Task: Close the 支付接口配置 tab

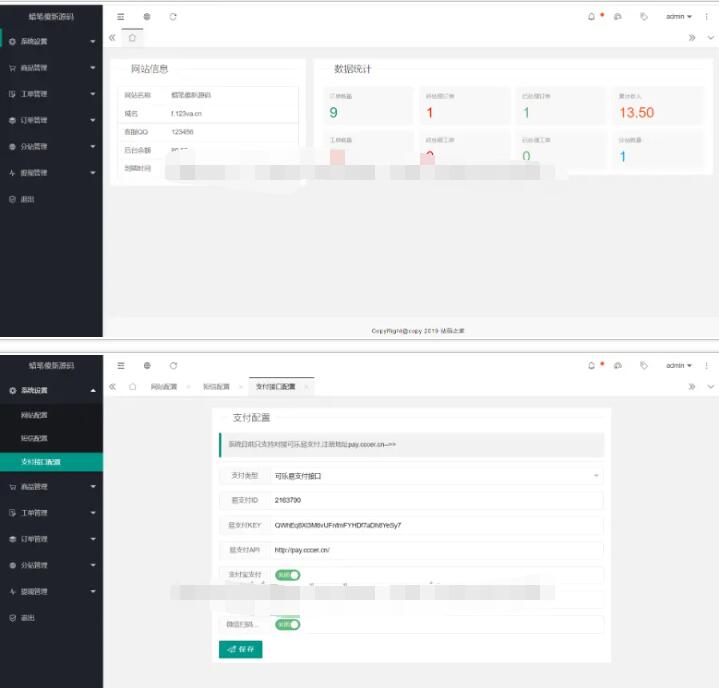Action: 306,387
